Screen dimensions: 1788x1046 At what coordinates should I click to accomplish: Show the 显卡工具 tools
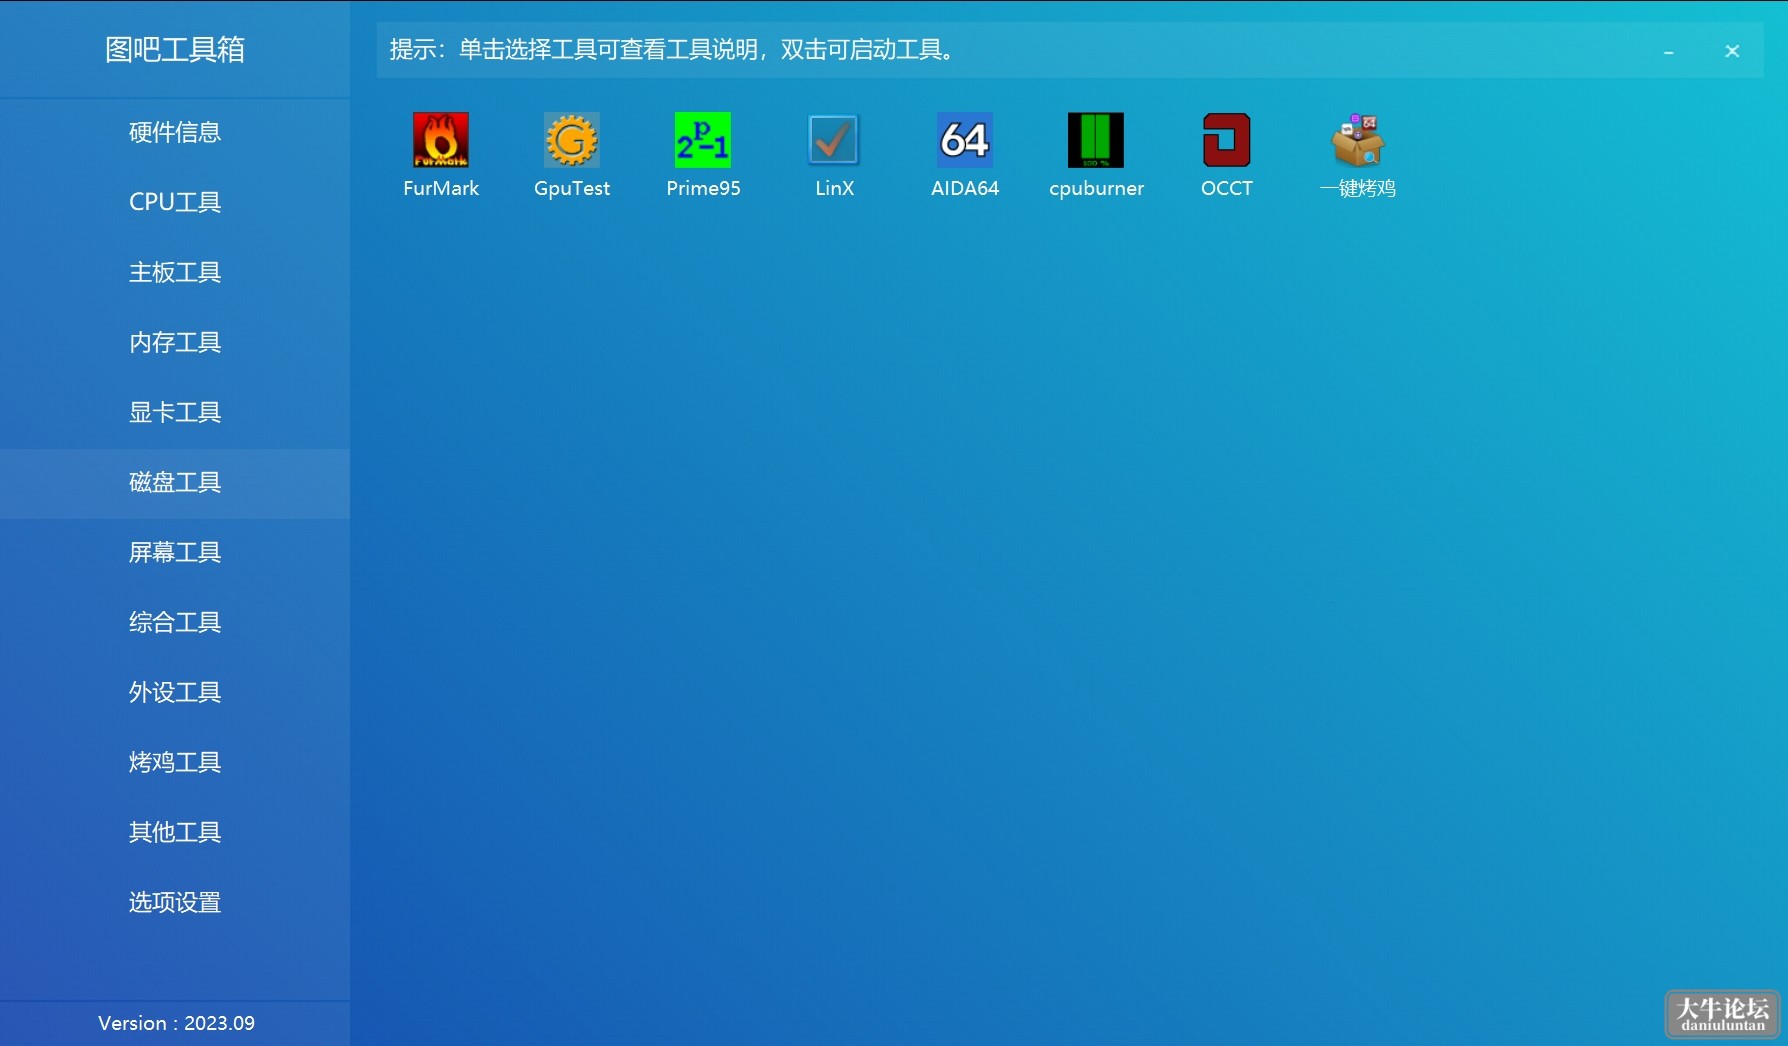[x=175, y=412]
